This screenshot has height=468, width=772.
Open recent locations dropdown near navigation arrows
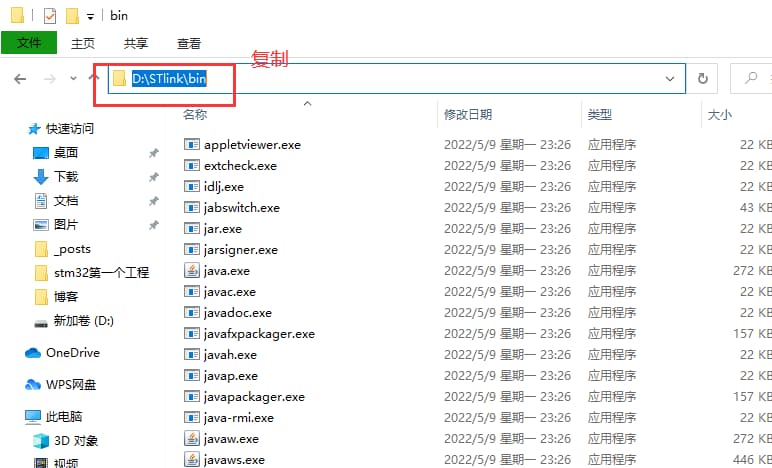(x=73, y=79)
